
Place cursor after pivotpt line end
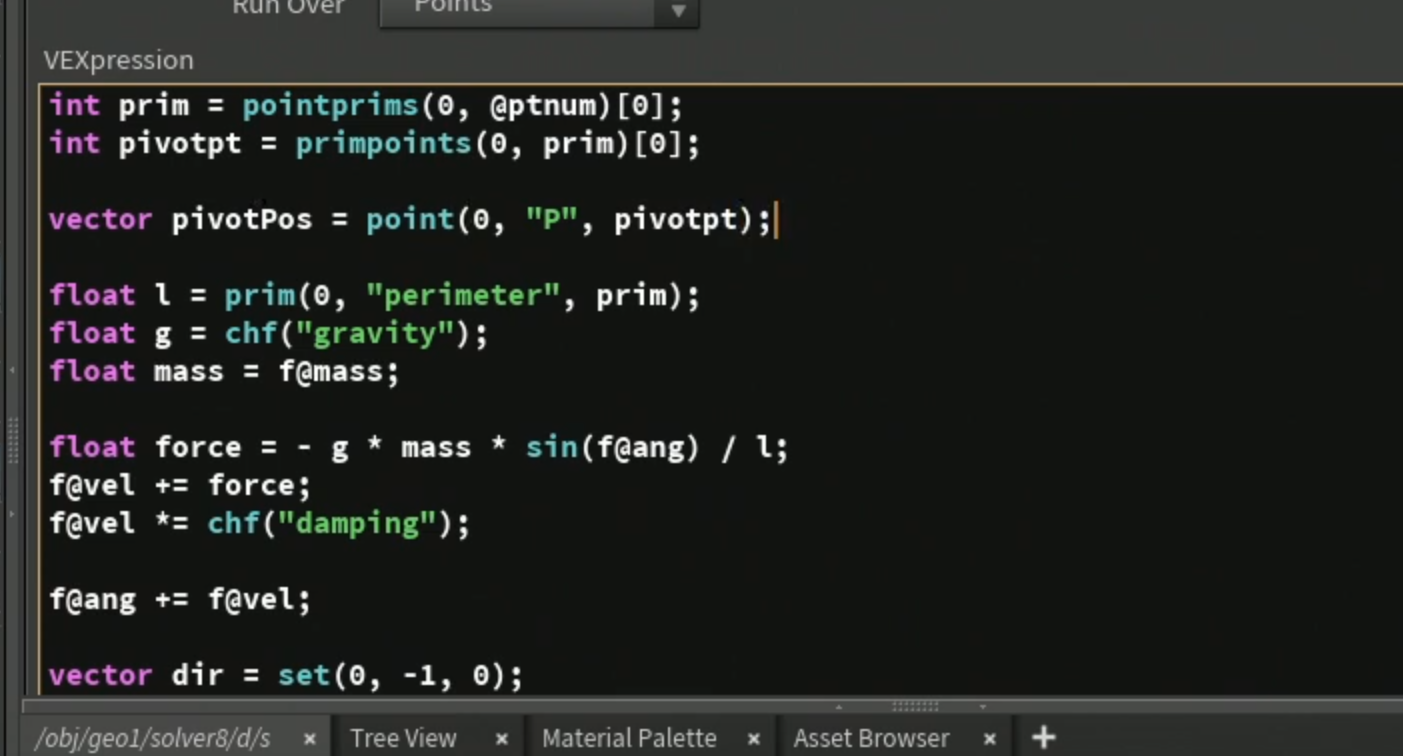pos(702,143)
